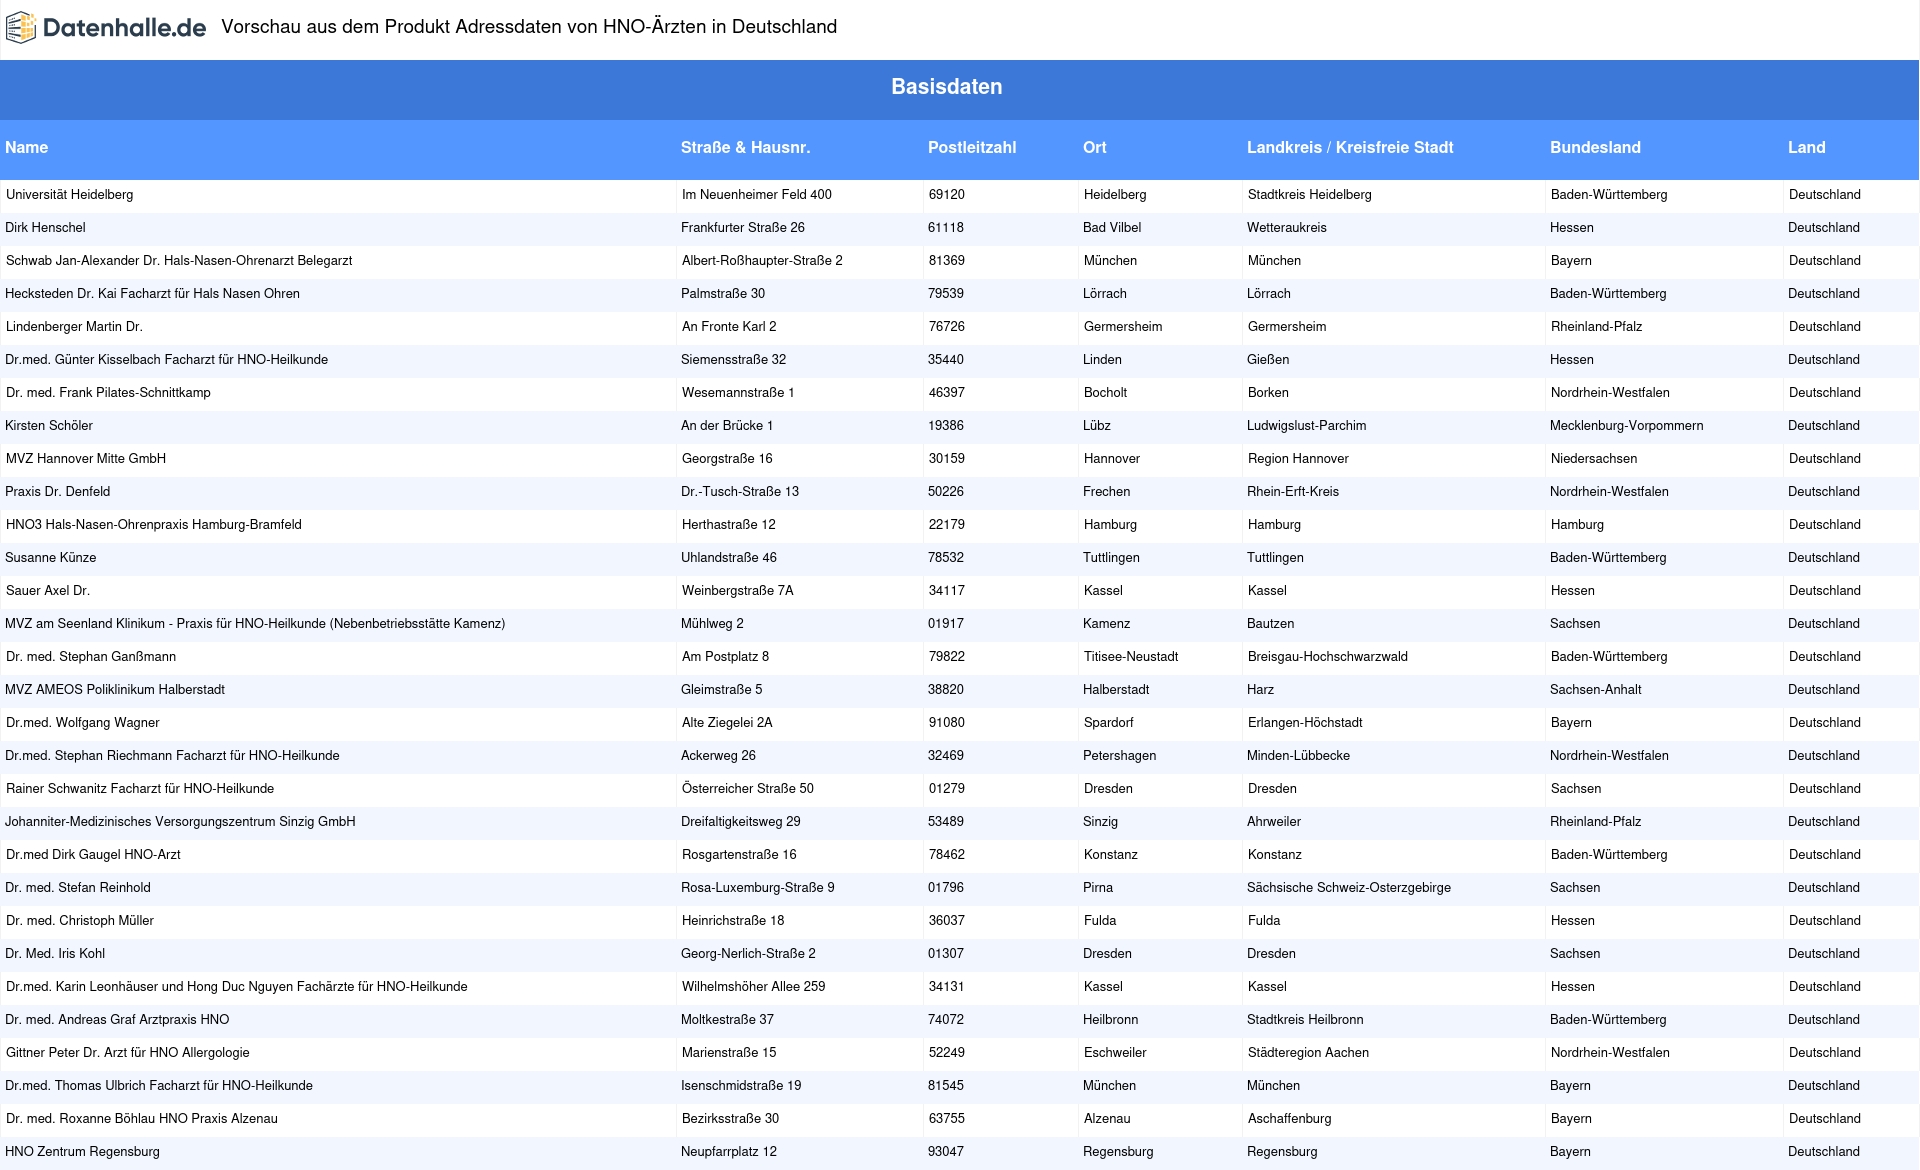Click the Sächsische Schweiz-Osterzgebirge district cell

(1348, 888)
